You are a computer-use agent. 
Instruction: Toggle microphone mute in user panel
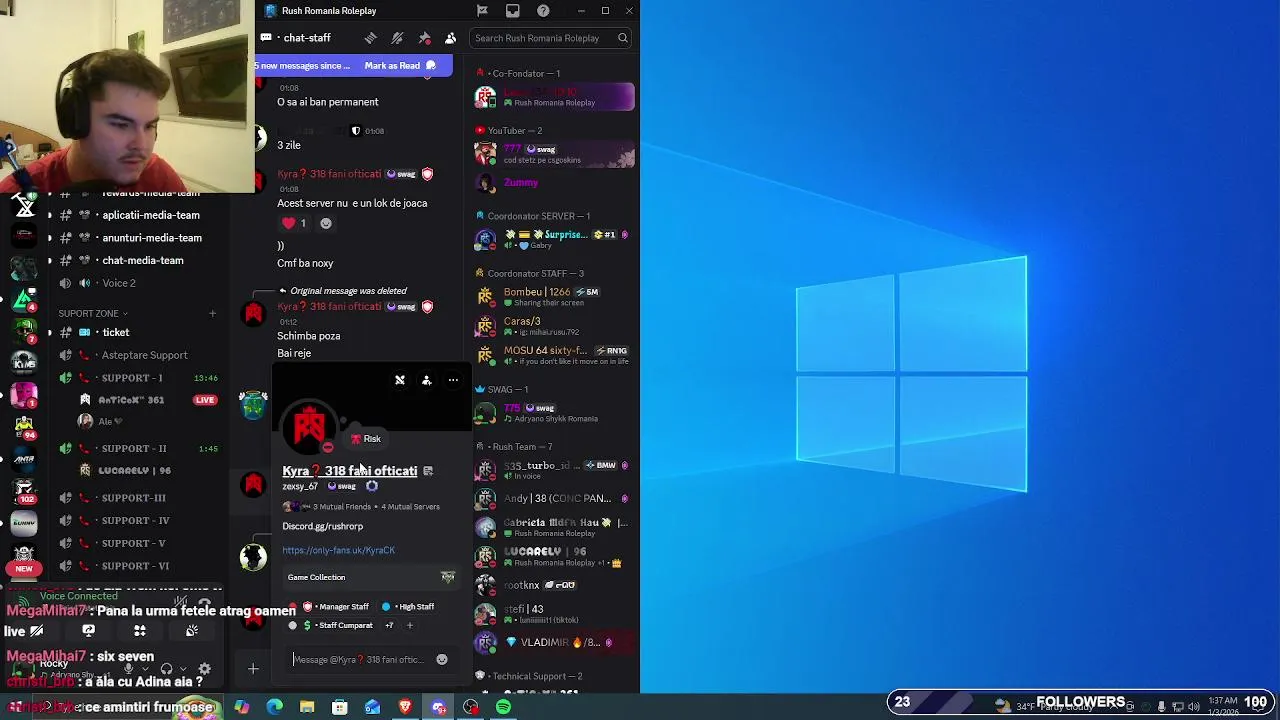pyautogui.click(x=128, y=669)
